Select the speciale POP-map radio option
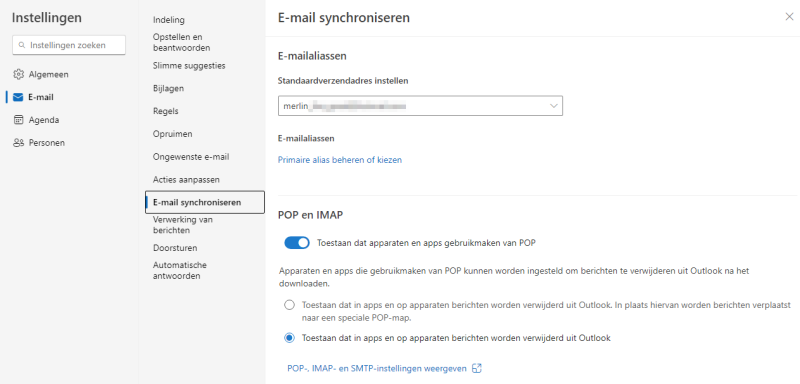This screenshot has width=800, height=384. [289, 305]
